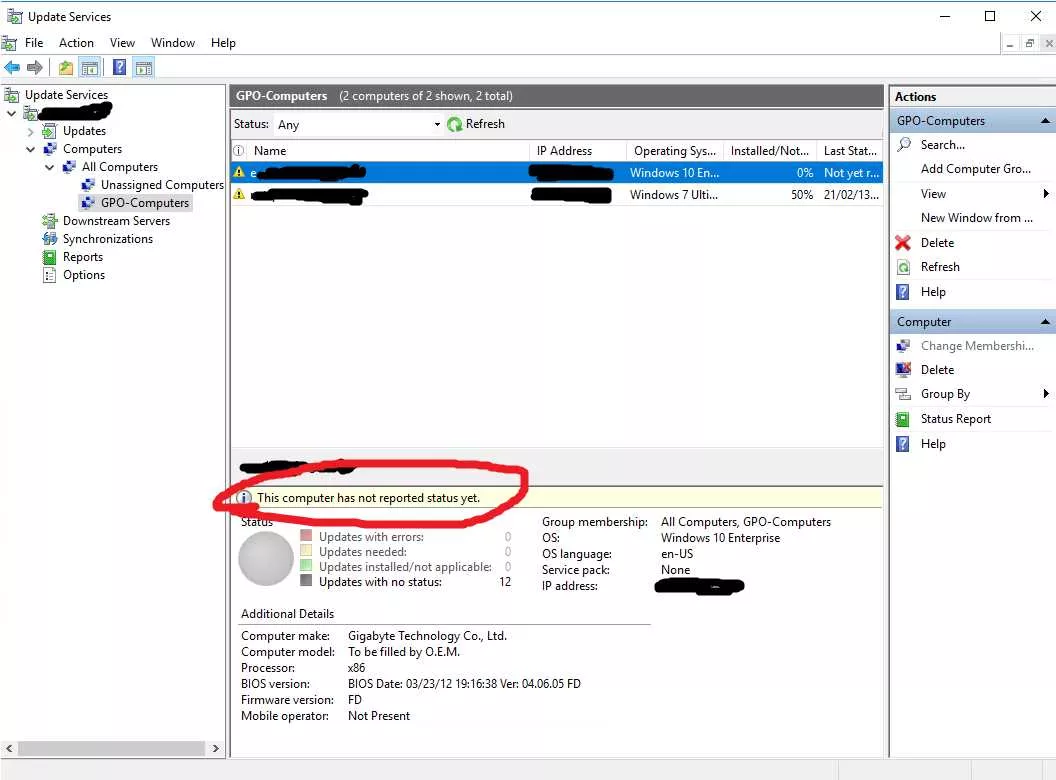Open Options node
Screen dimensions: 1056x780
[84, 275]
